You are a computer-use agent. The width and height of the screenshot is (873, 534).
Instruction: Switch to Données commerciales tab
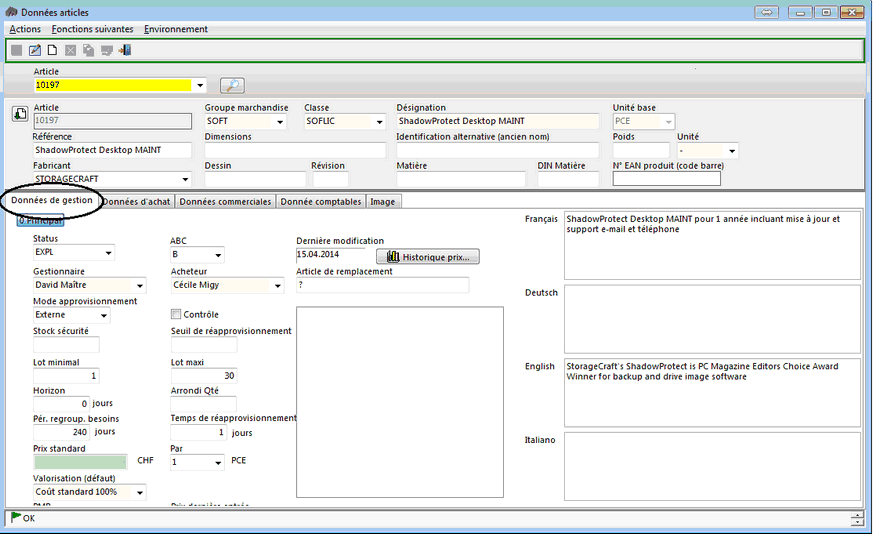coord(225,202)
